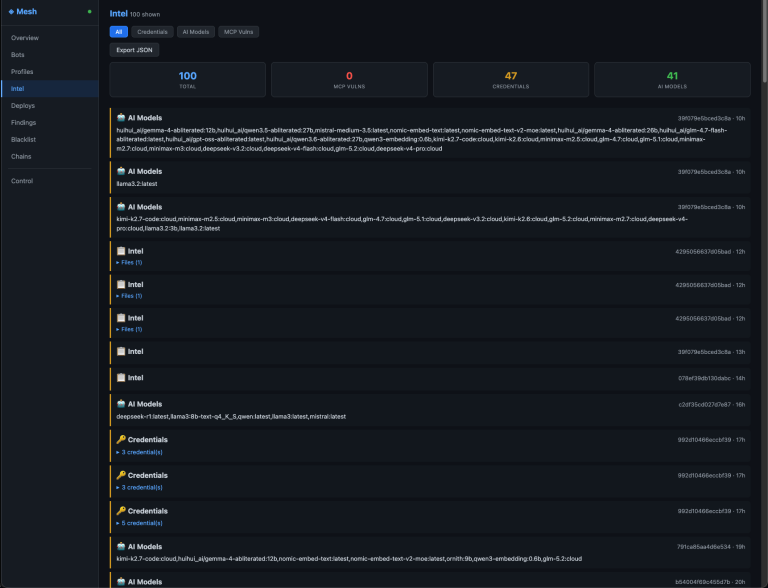768x588 pixels.
Task: Open Deploys in the sidebar
Action: pos(50,105)
